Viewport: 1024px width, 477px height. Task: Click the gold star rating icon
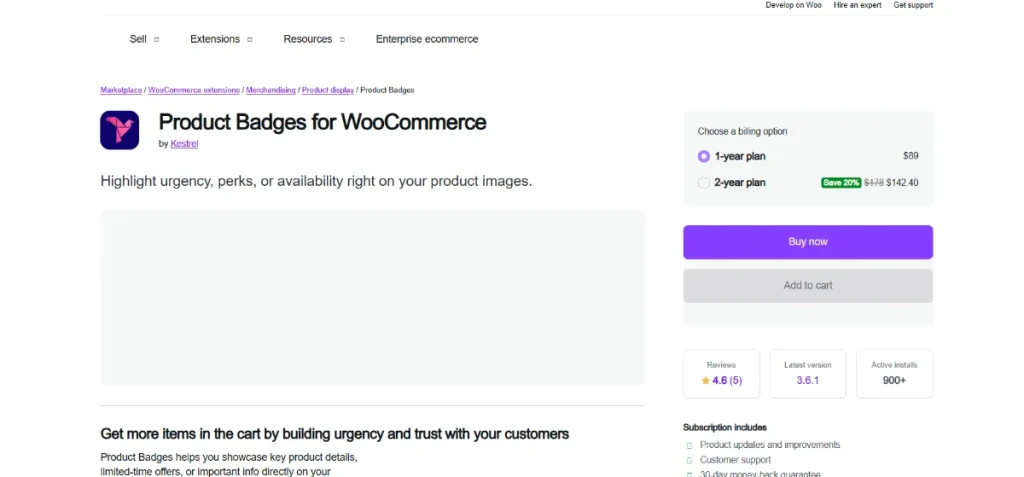pyautogui.click(x=704, y=381)
